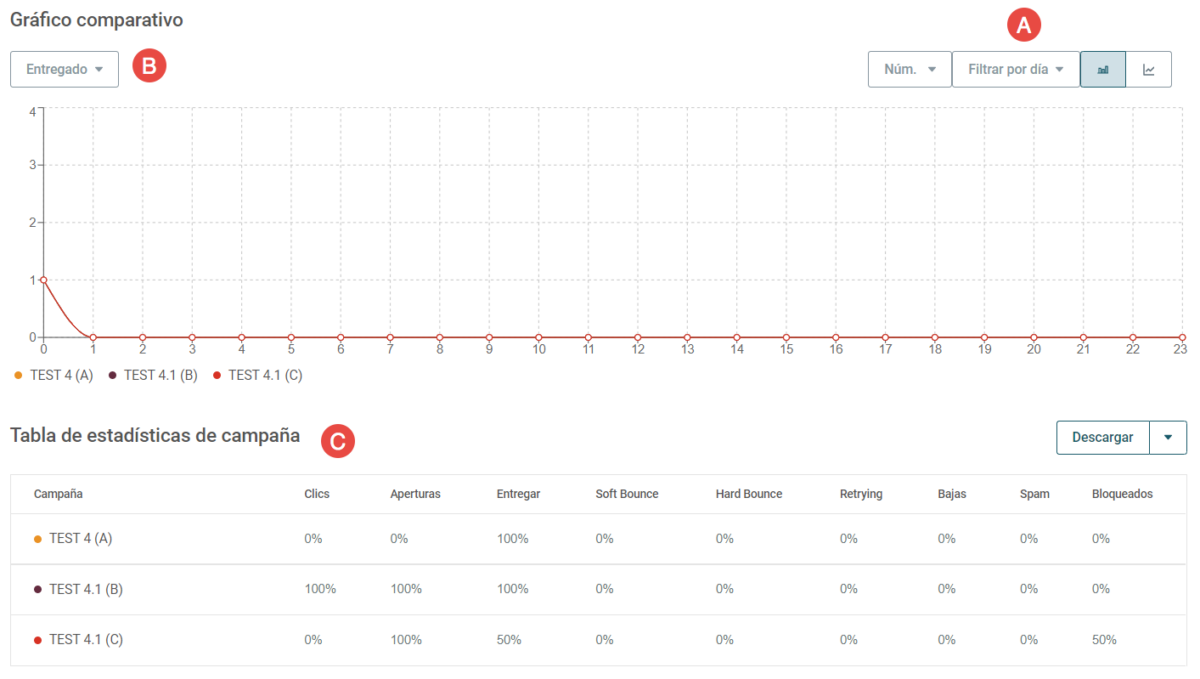Open the Entregado metric dropdown
Screen dimensions: 1200x679
64,70
